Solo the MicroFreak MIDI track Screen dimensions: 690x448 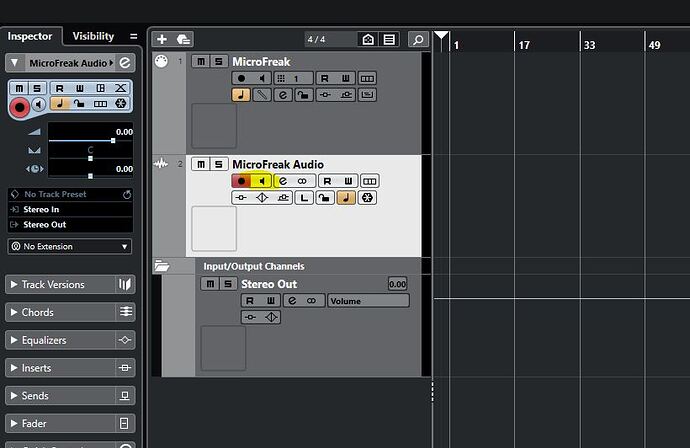pos(219,61)
